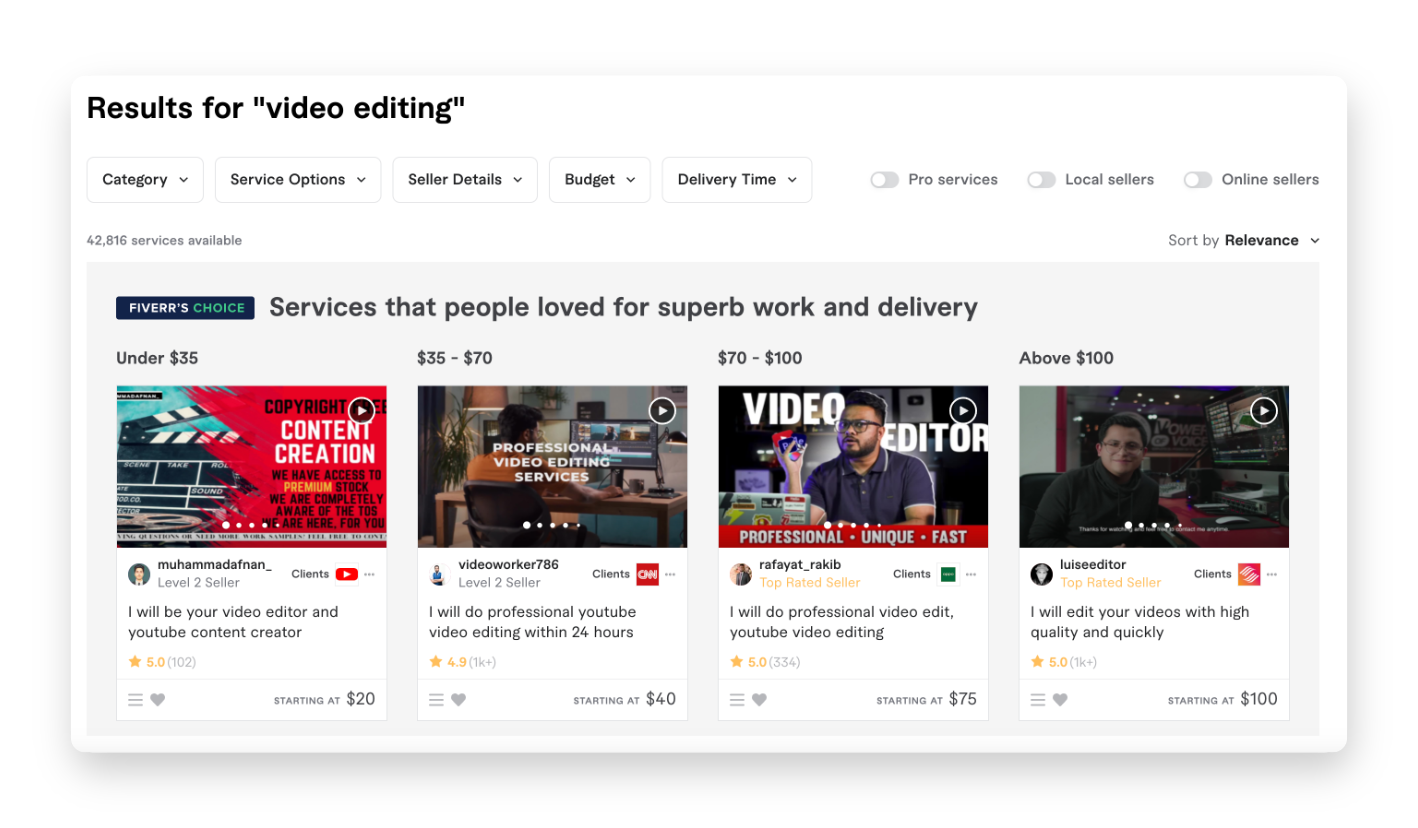Open more clients dots on luiseeditor card
Image resolution: width=1418 pixels, height=828 pixels.
1272,575
